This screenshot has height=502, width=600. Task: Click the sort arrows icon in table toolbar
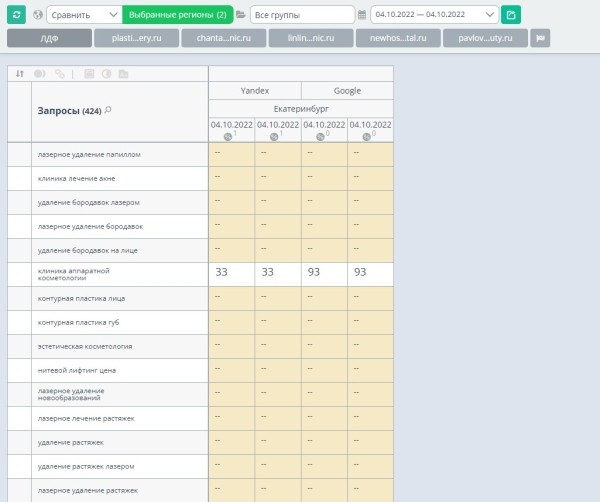pyautogui.click(x=20, y=74)
